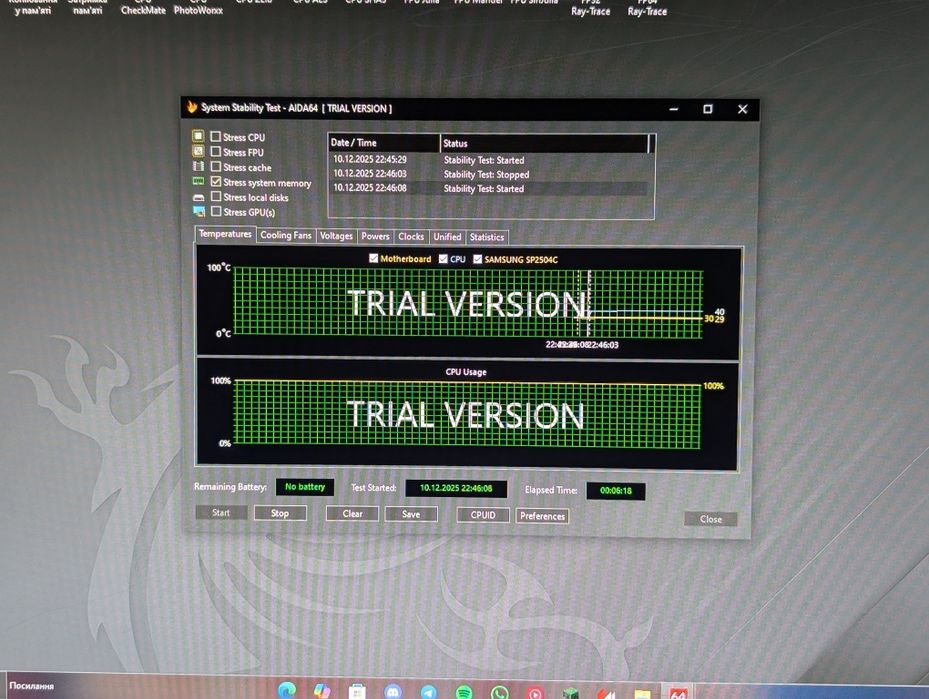Open Microsoft Store from the taskbar
Image resolution: width=929 pixels, height=699 pixels.
(357, 691)
